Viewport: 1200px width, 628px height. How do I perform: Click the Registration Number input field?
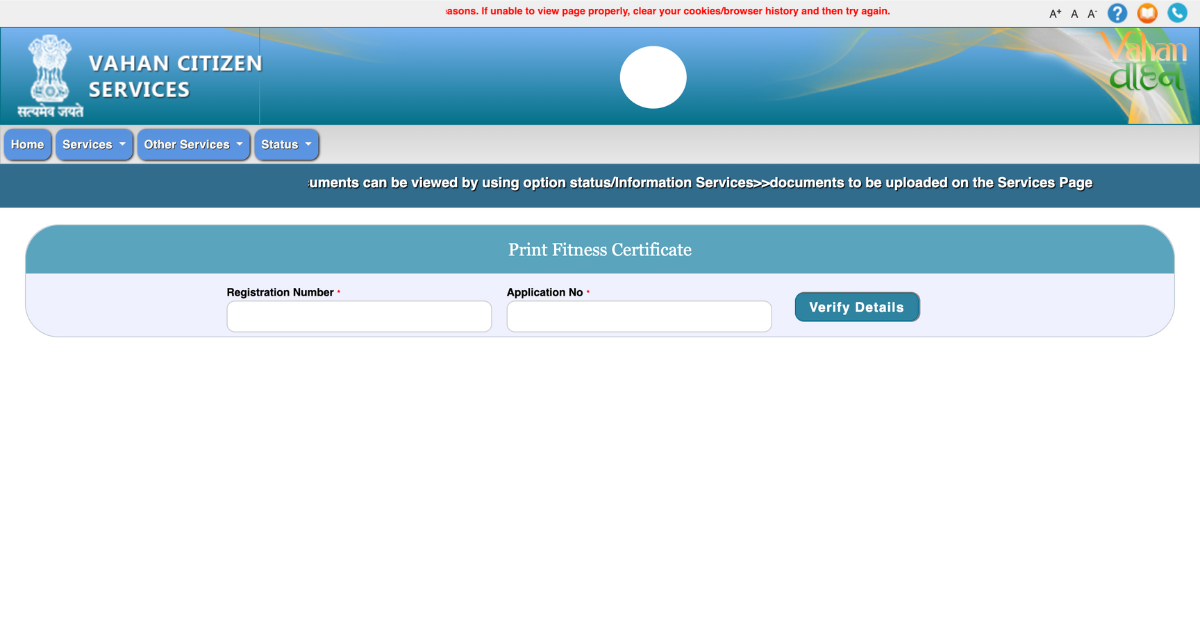point(358,316)
